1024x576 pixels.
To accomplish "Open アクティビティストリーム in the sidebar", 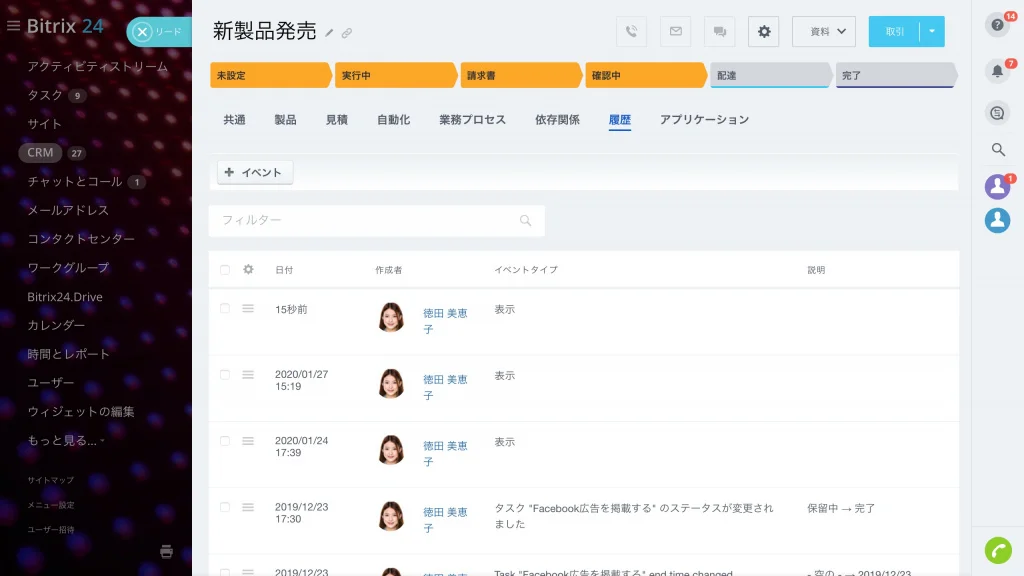I will tap(97, 67).
